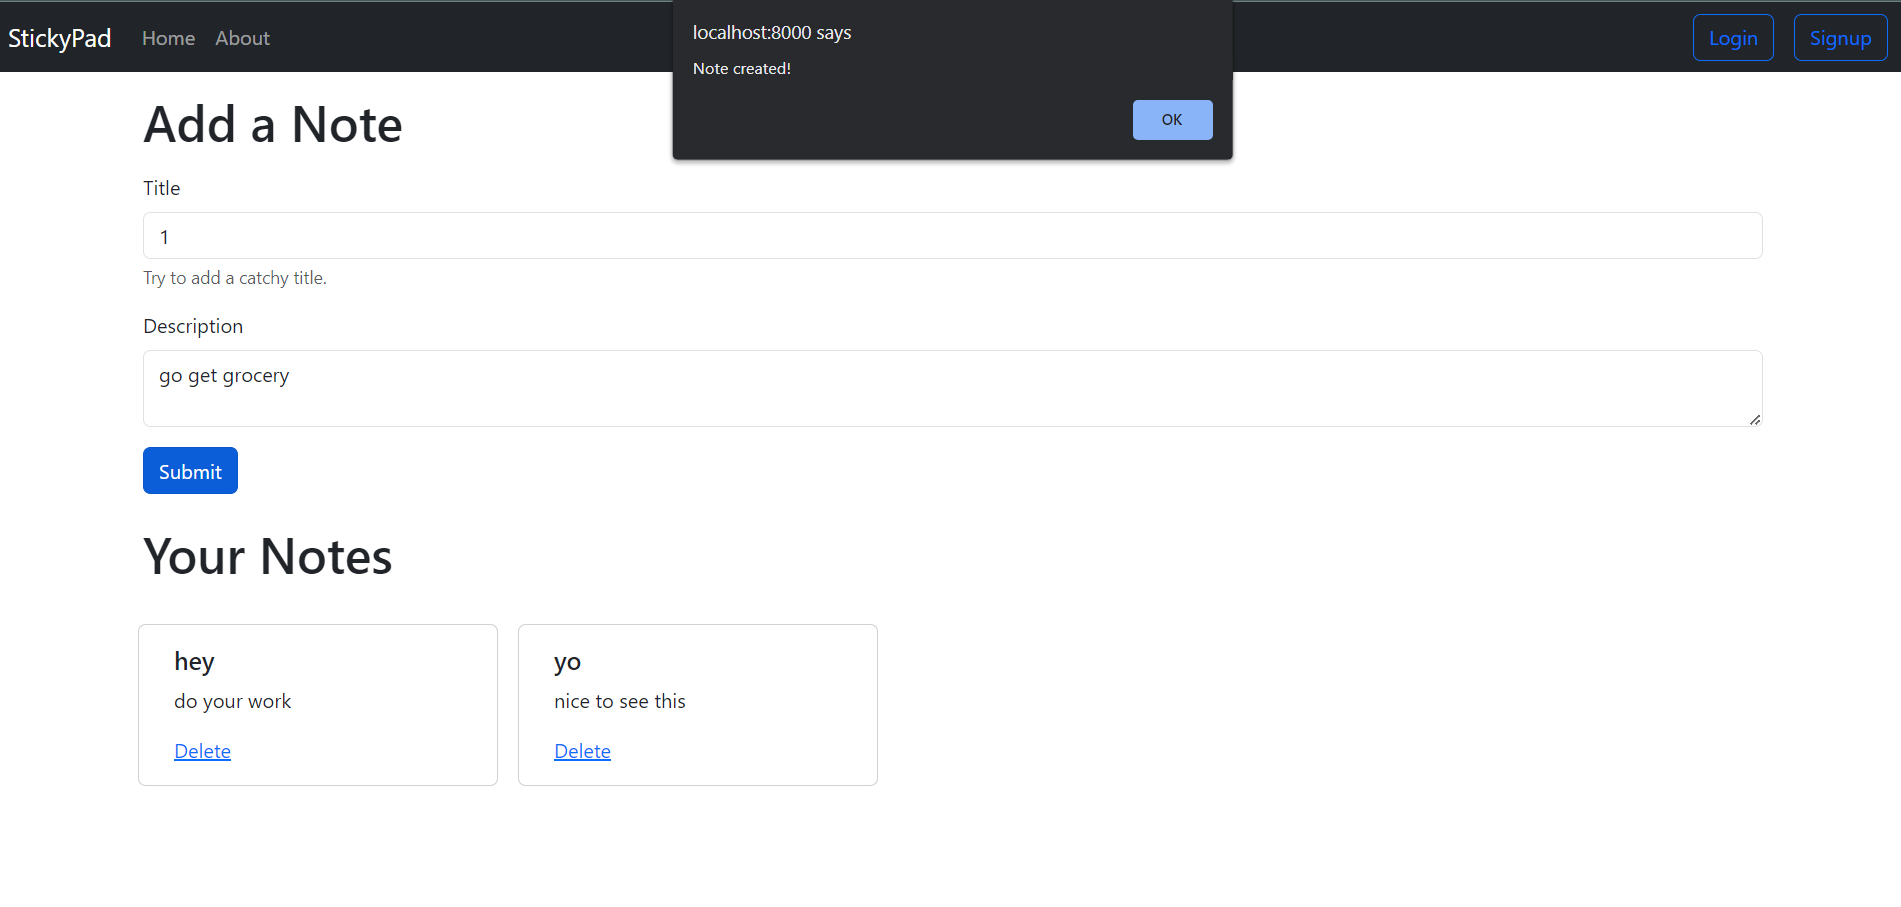The image size is (1901, 907).
Task: Click the StickyPad brand link
Action: [x=58, y=38]
